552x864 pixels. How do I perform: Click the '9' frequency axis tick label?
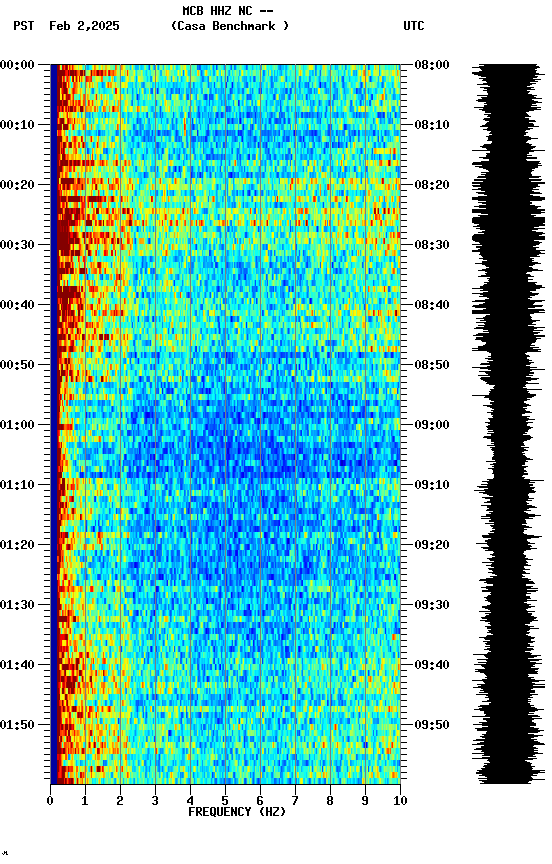coord(365,802)
